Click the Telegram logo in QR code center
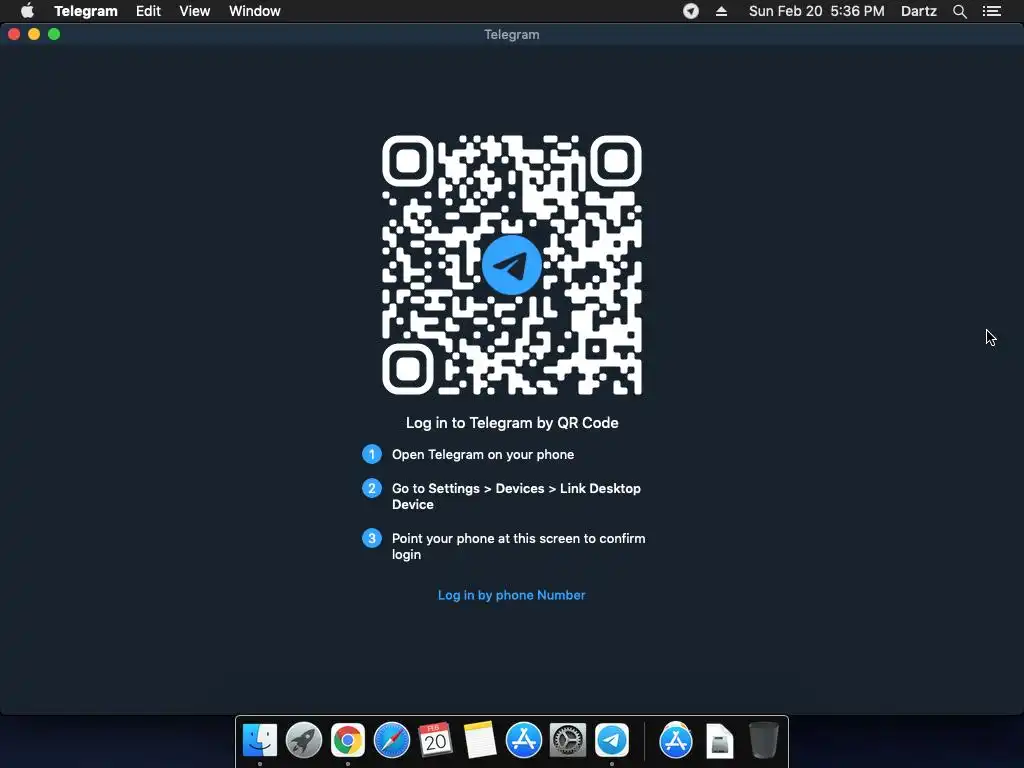Screen dimensions: 1024x768 pos(512,265)
